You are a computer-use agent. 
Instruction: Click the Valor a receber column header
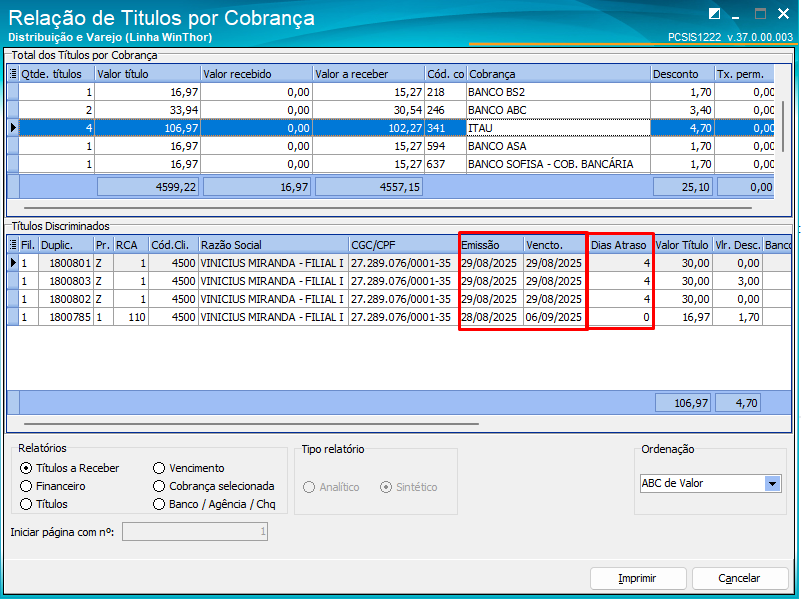[369, 74]
